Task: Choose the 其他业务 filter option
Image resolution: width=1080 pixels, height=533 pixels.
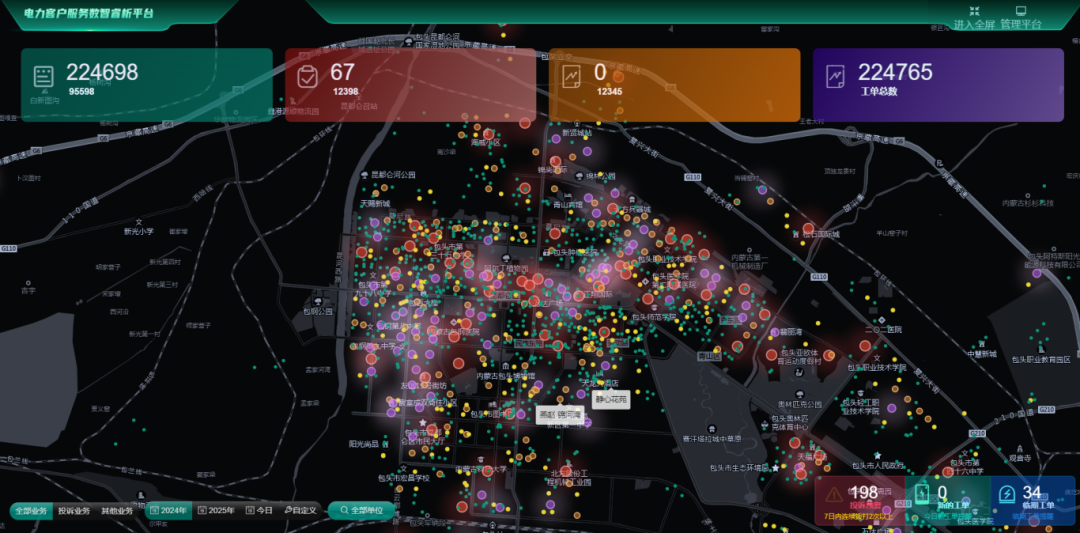Action: point(117,511)
